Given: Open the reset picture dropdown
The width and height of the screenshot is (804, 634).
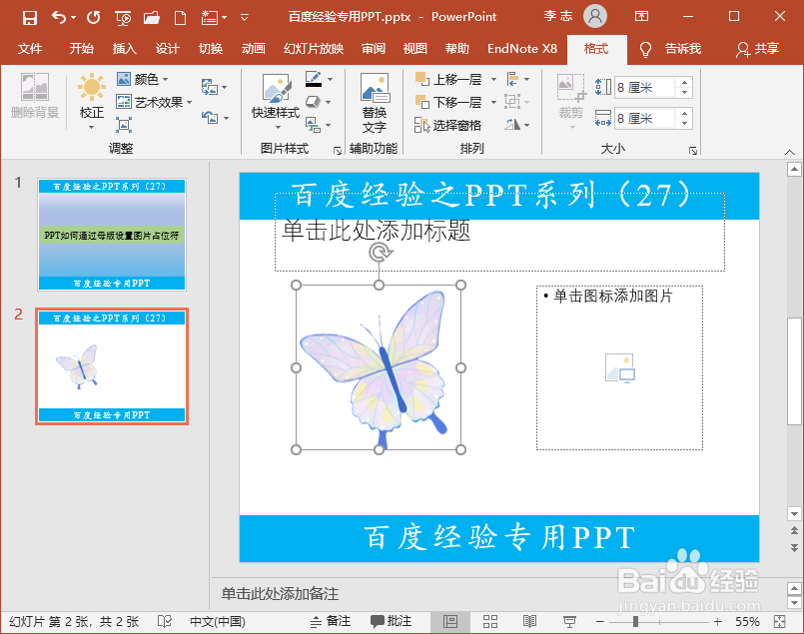Looking at the screenshot, I should click(214, 117).
